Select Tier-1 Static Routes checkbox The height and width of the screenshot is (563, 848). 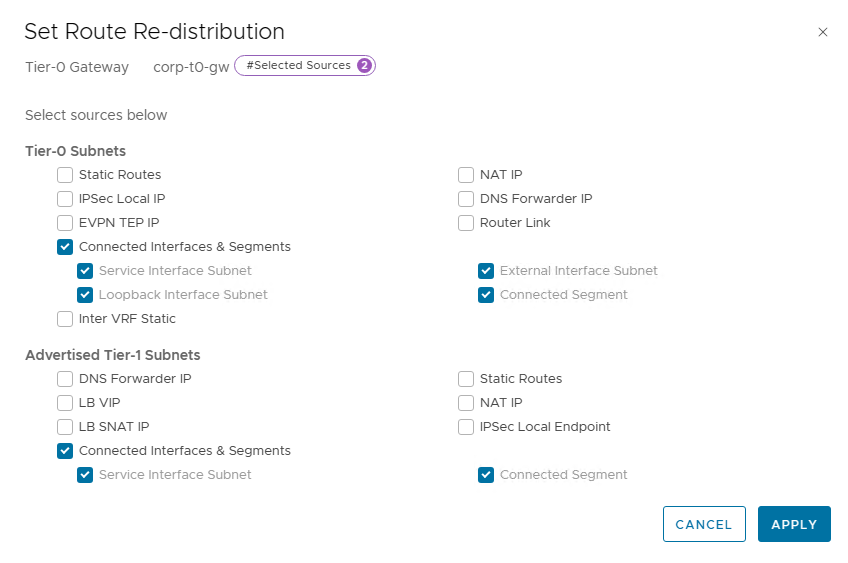tap(466, 379)
